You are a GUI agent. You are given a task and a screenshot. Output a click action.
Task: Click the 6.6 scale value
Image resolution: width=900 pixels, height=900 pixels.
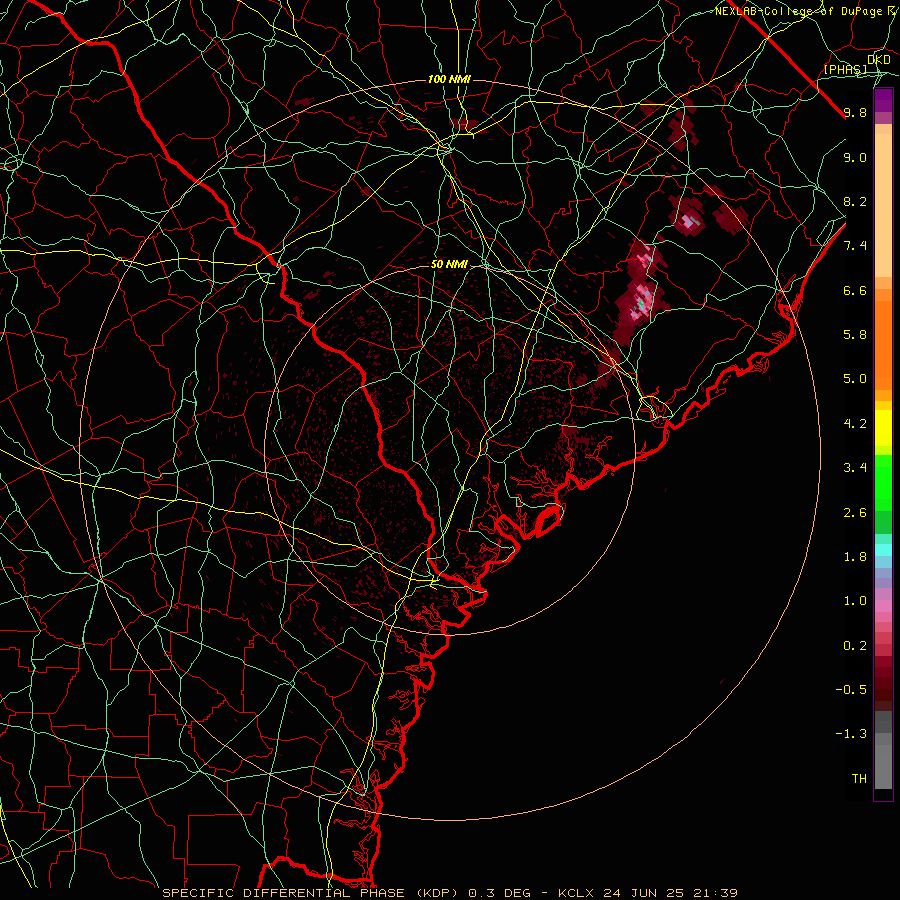point(855,290)
